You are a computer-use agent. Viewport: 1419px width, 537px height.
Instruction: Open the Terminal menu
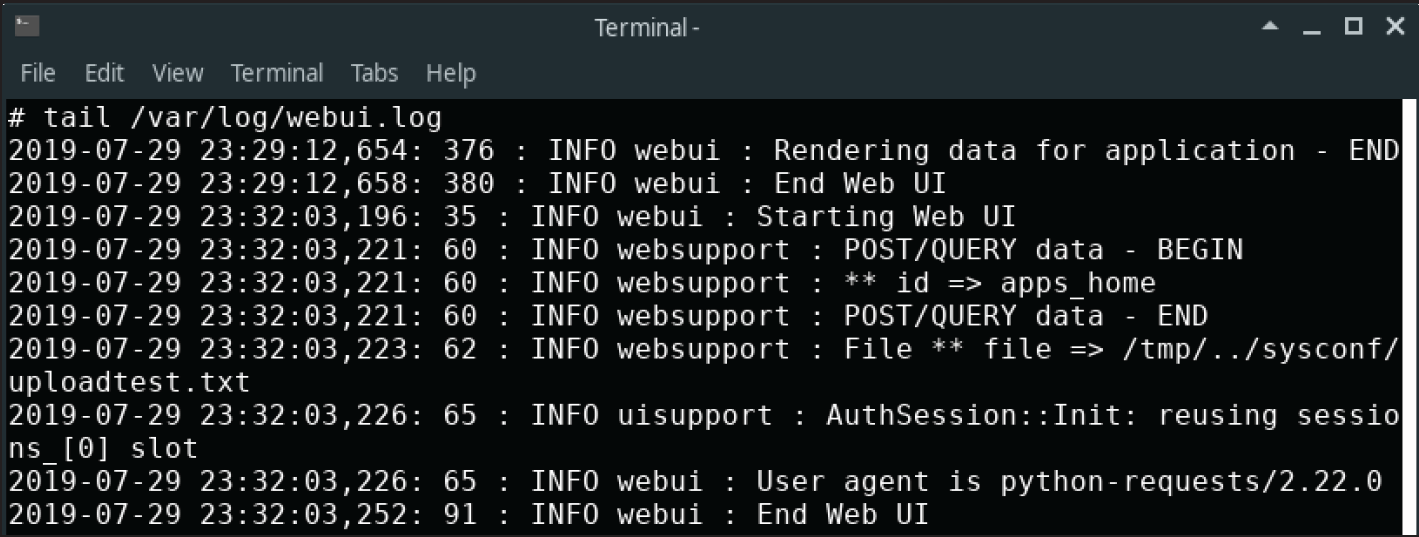click(277, 73)
